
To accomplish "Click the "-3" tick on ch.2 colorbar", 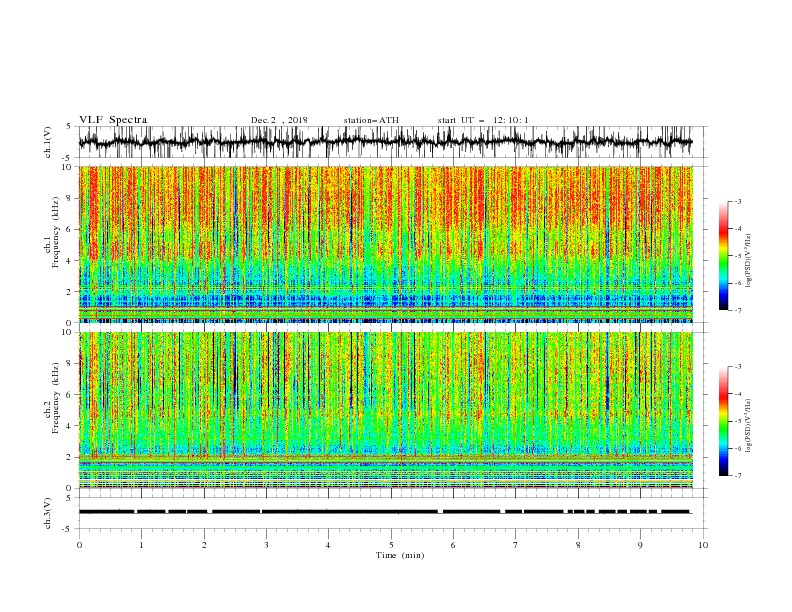I will (x=737, y=367).
